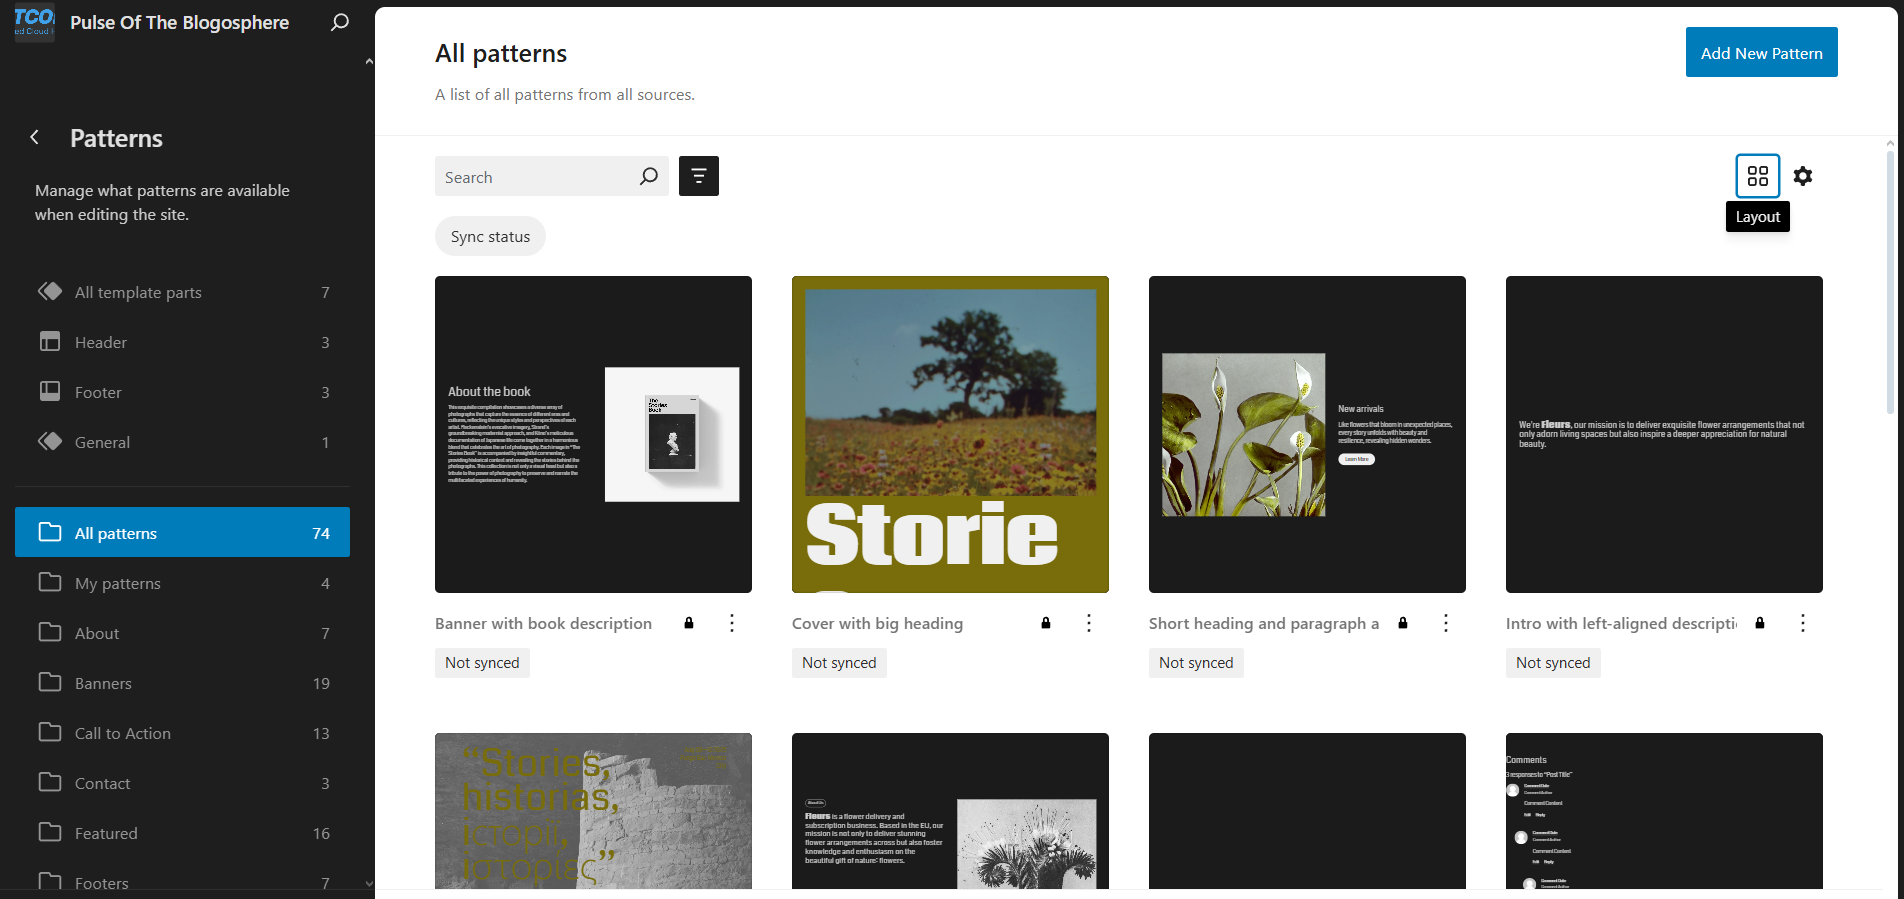Open the Layout grid view selector
This screenshot has width=1904, height=899.
click(1757, 176)
